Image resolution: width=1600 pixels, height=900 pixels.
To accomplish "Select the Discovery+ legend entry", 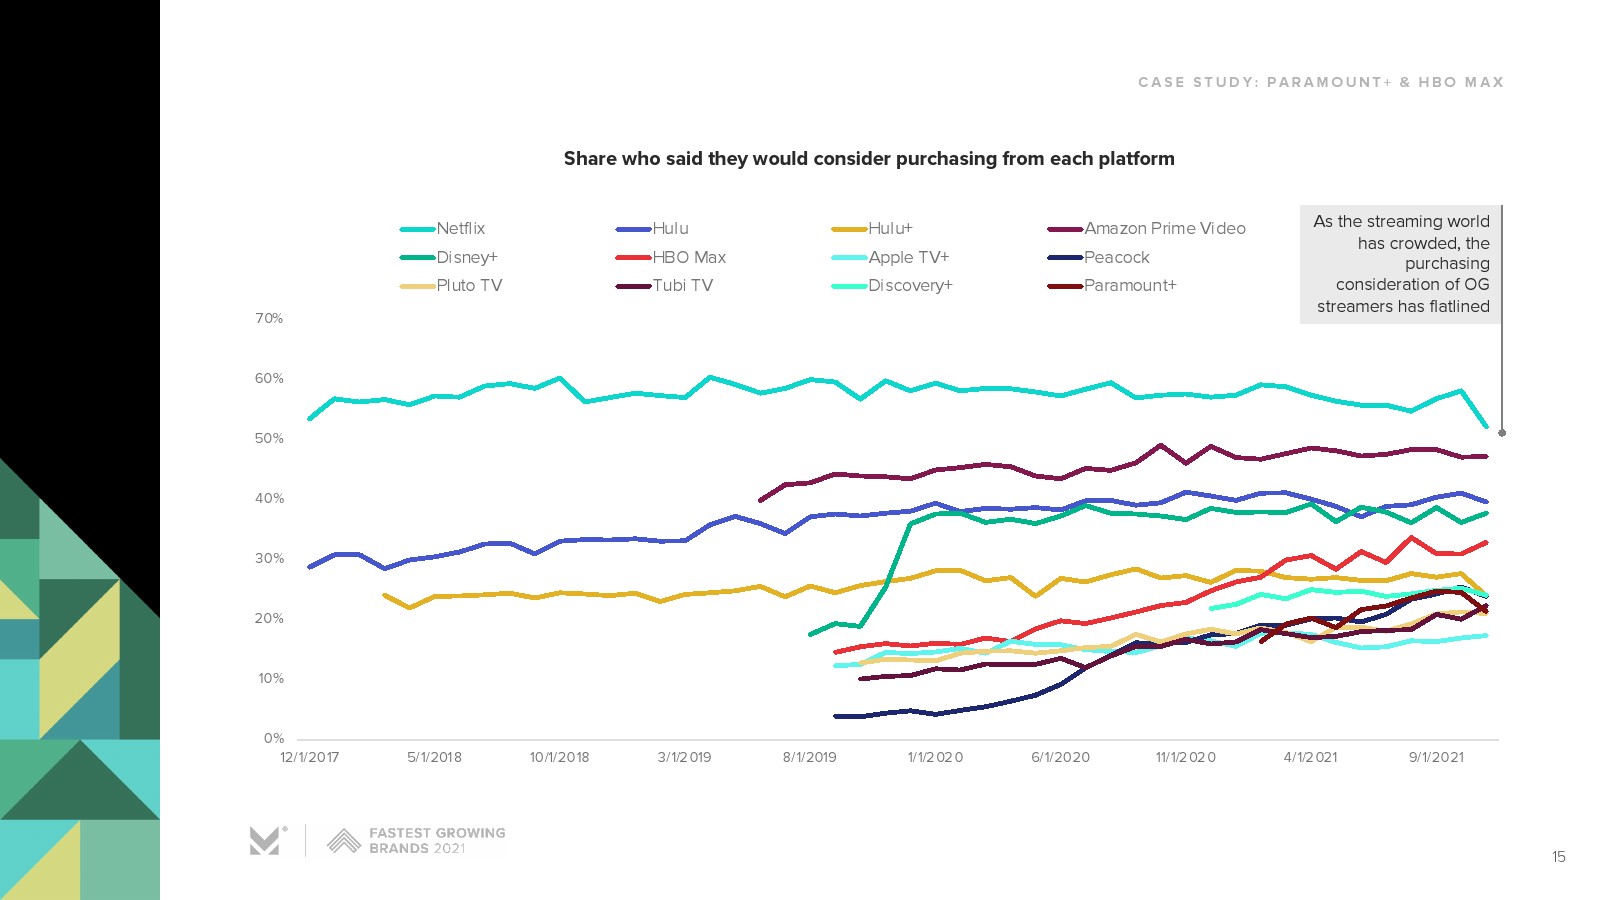I will (910, 286).
